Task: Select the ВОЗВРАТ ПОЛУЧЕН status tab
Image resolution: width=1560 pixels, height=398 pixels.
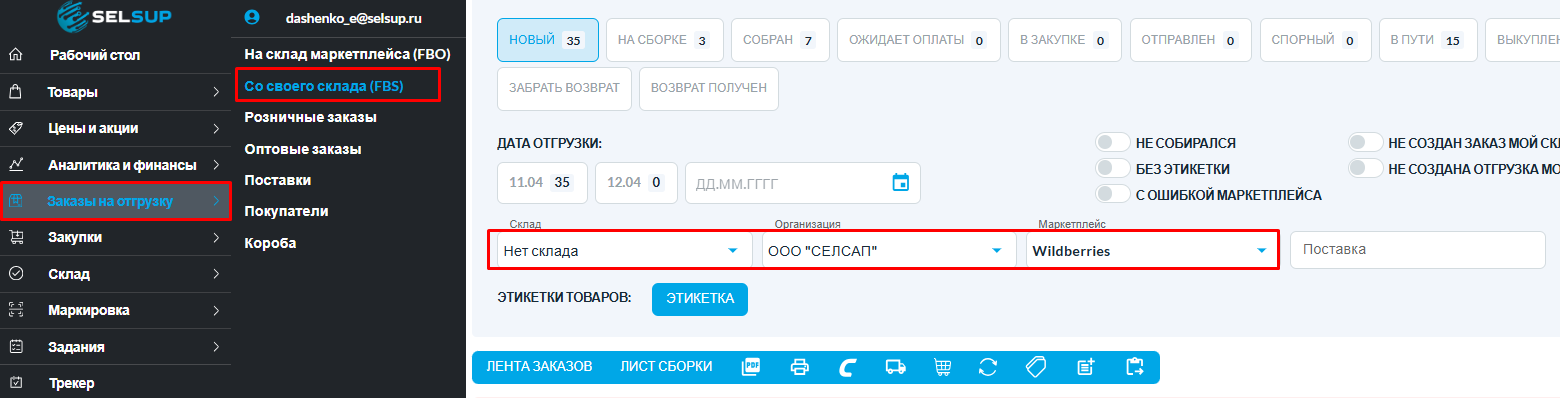Action: [x=709, y=88]
